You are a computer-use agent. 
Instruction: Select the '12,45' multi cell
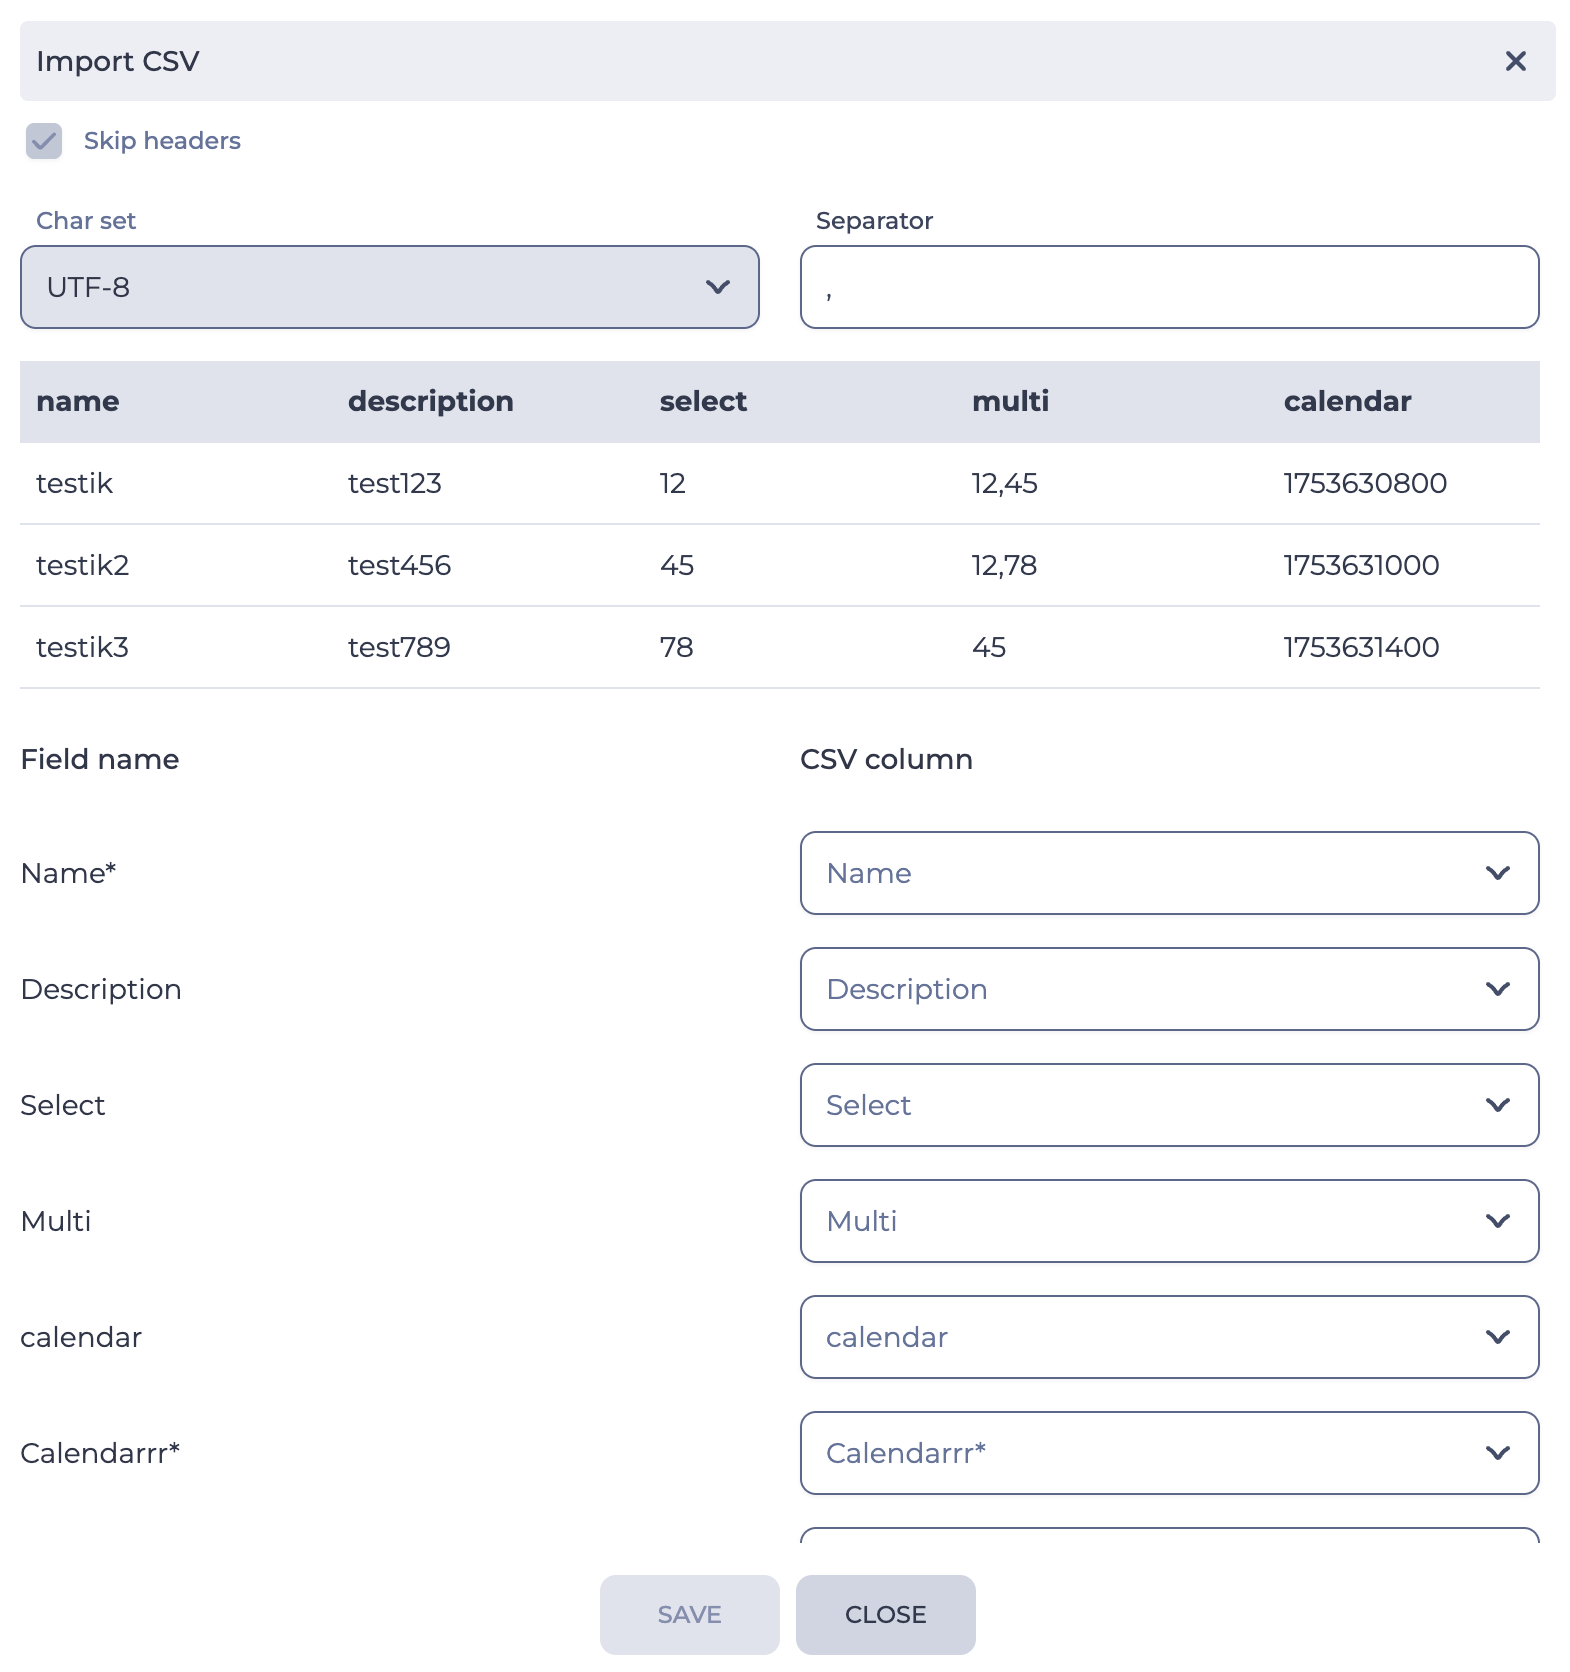pyautogui.click(x=1005, y=484)
